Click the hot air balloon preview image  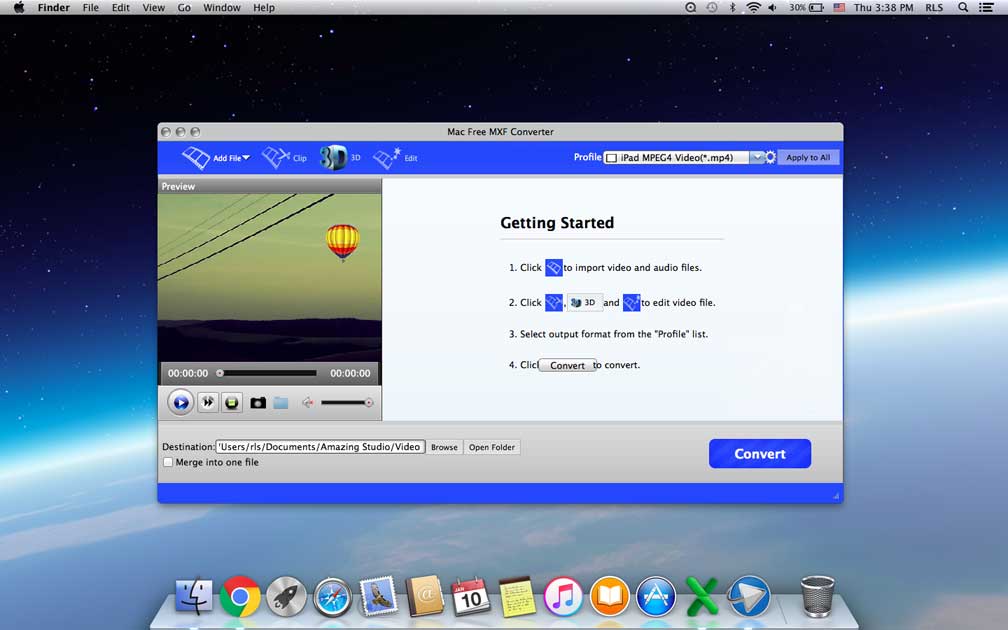point(269,278)
